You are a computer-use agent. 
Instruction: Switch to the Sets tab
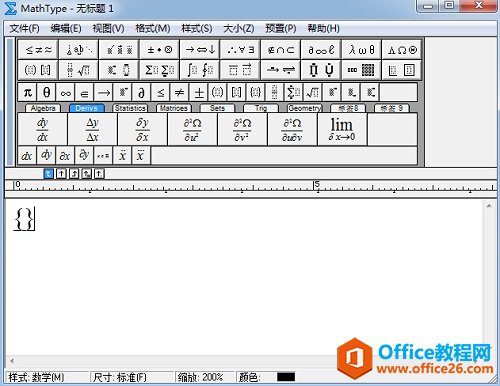217,108
